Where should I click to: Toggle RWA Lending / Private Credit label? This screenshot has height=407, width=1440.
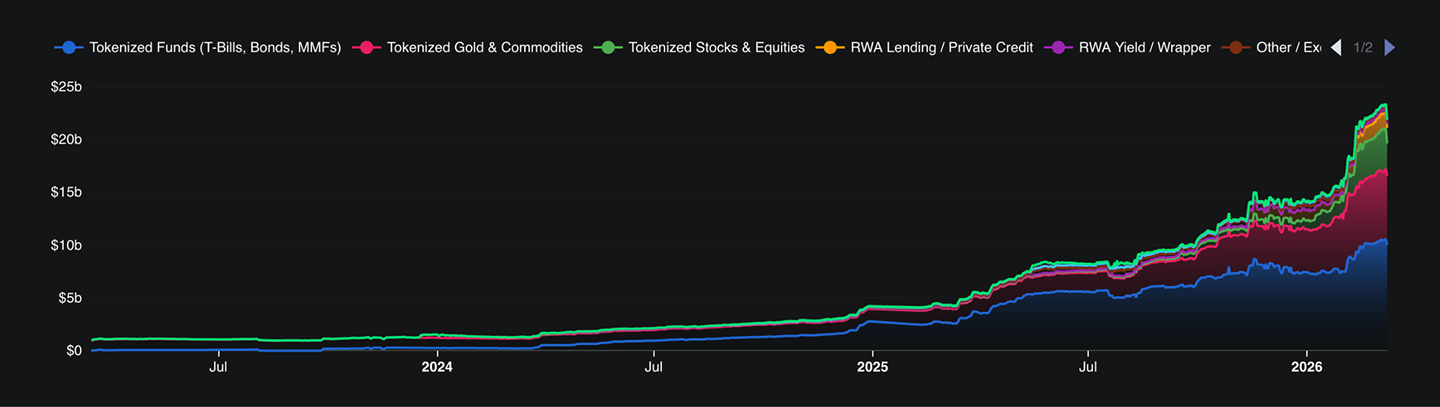(x=942, y=47)
